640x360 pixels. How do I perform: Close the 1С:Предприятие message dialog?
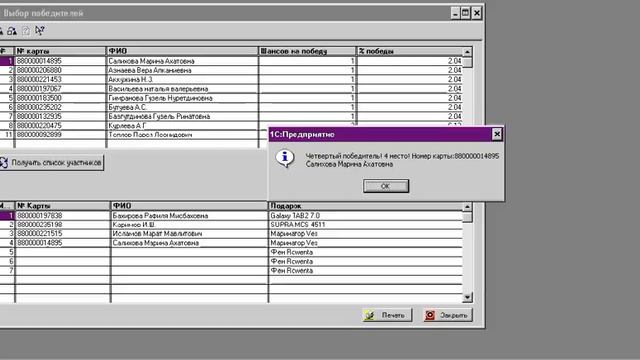497,134
